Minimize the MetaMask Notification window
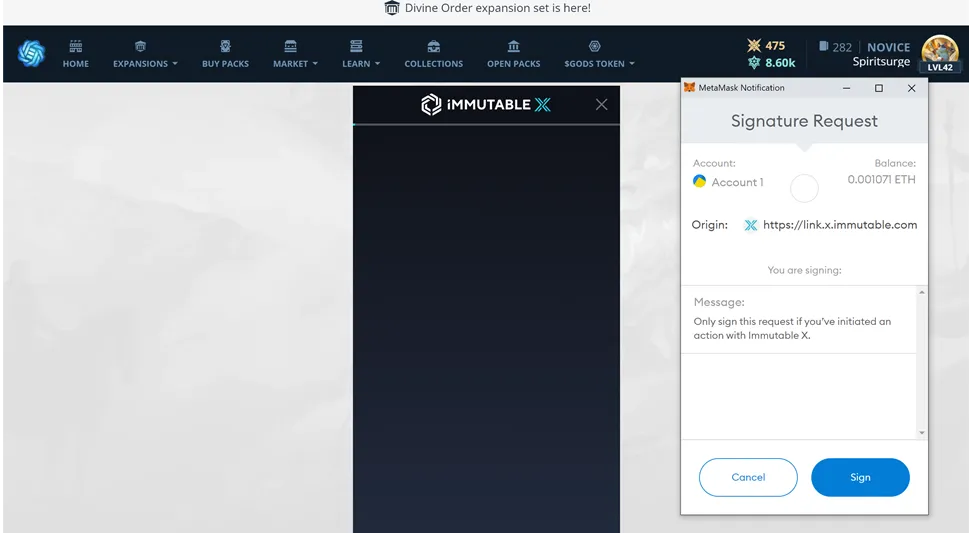Viewport: 969px width, 533px height. coord(847,88)
